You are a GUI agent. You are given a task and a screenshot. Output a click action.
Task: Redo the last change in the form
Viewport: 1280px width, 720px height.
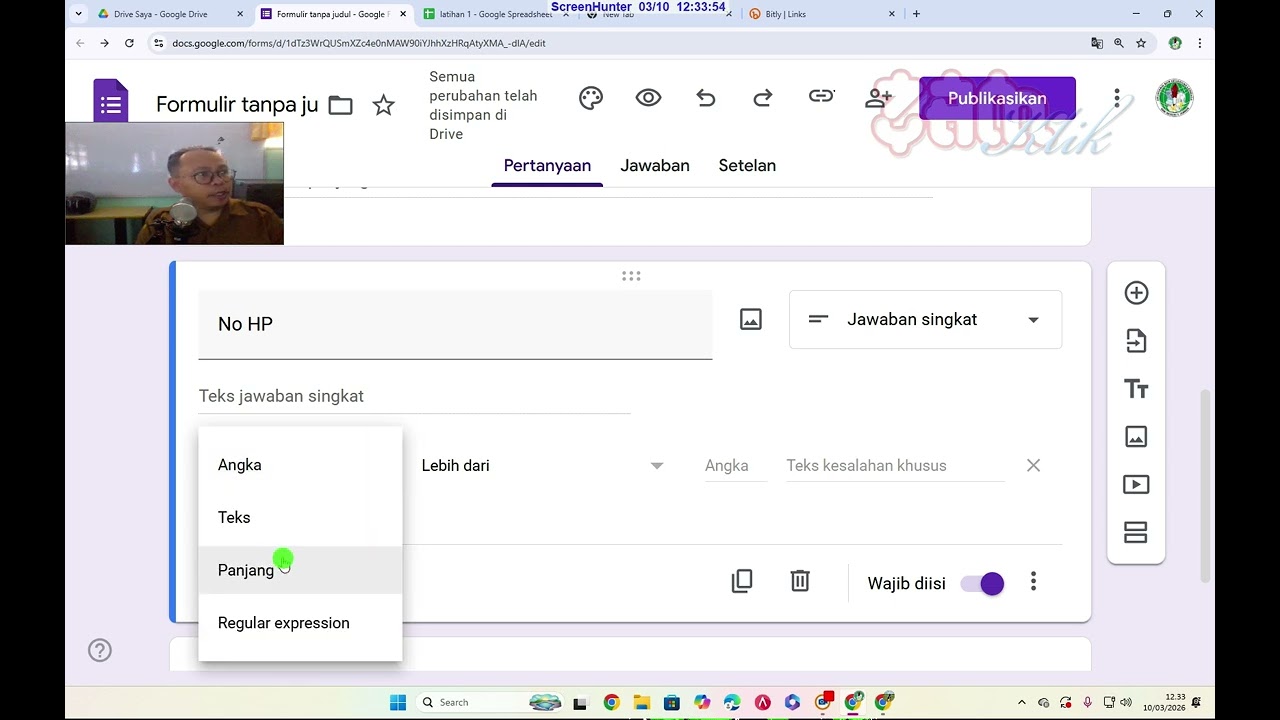coord(763,98)
